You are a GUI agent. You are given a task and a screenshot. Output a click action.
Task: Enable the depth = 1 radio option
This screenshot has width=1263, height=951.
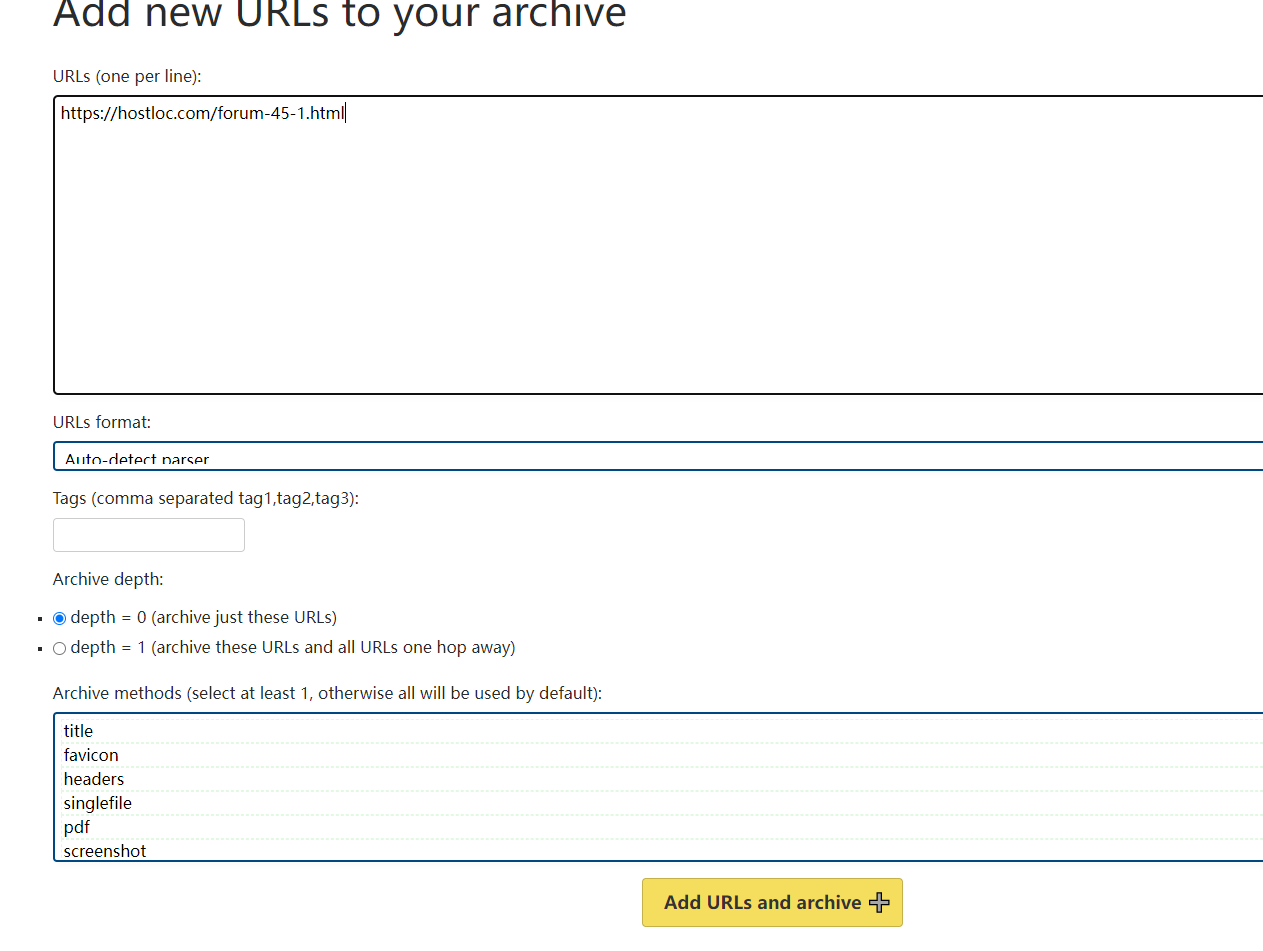pos(60,648)
